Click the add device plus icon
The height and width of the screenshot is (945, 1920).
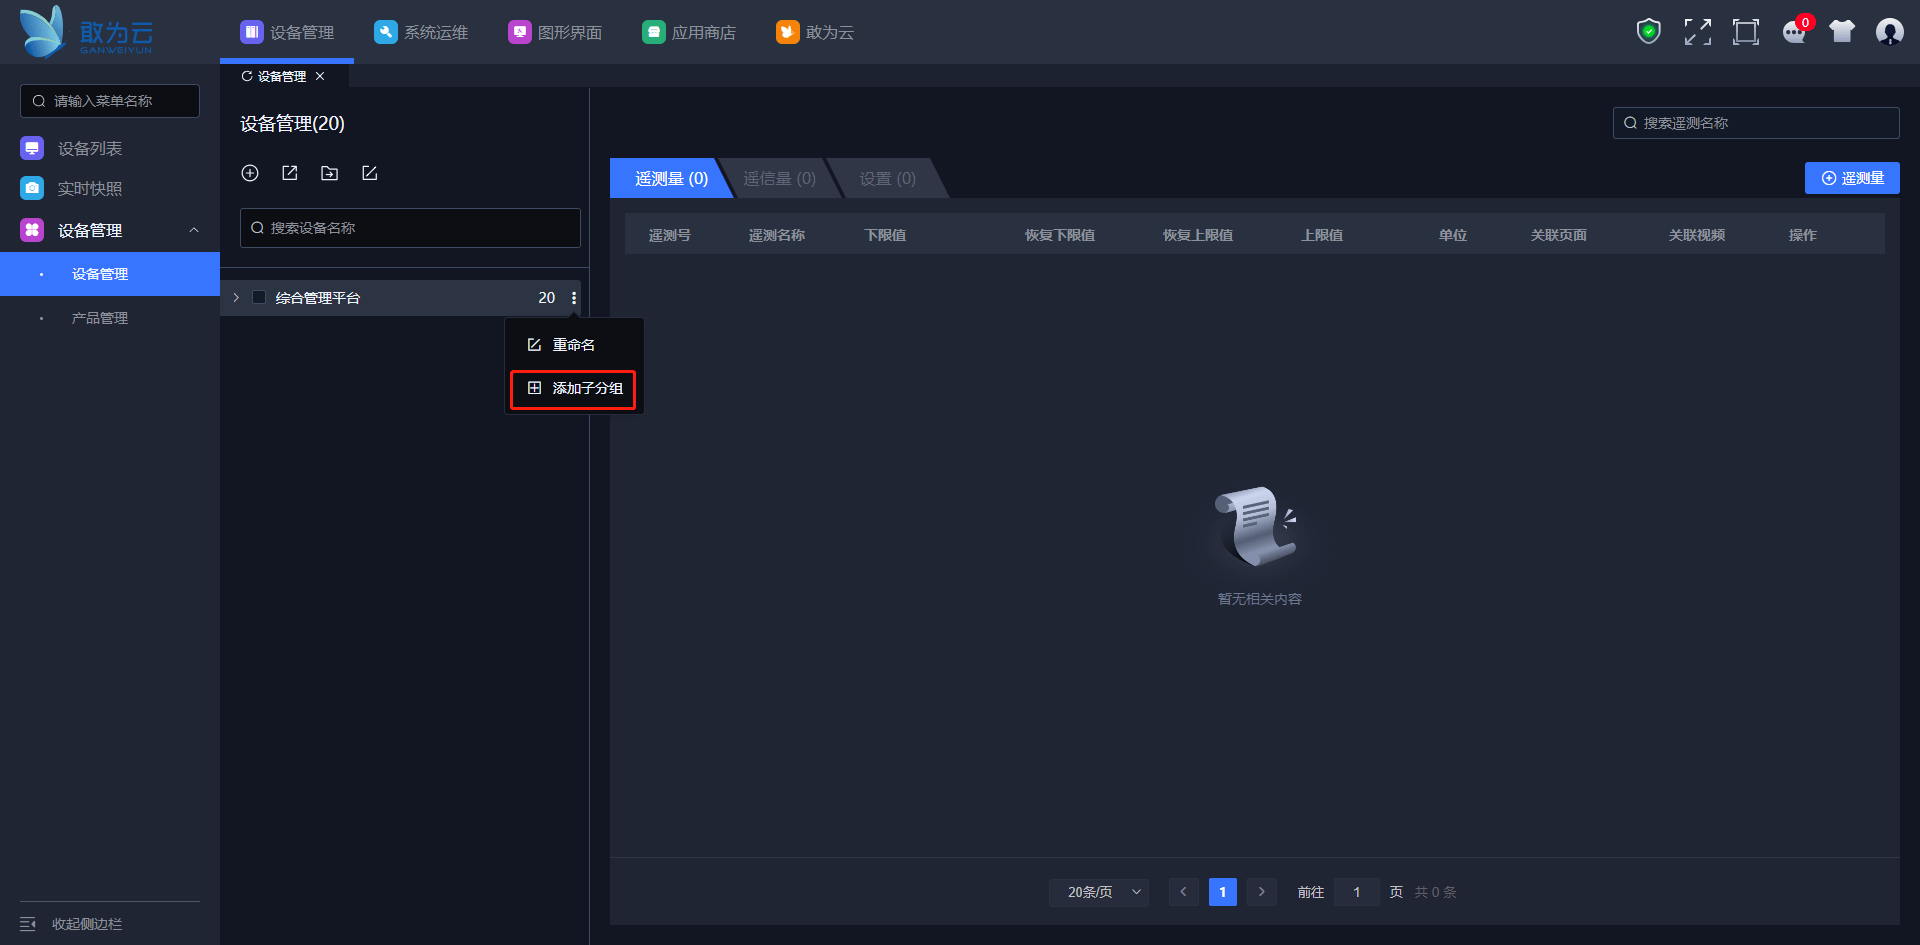tap(250, 173)
